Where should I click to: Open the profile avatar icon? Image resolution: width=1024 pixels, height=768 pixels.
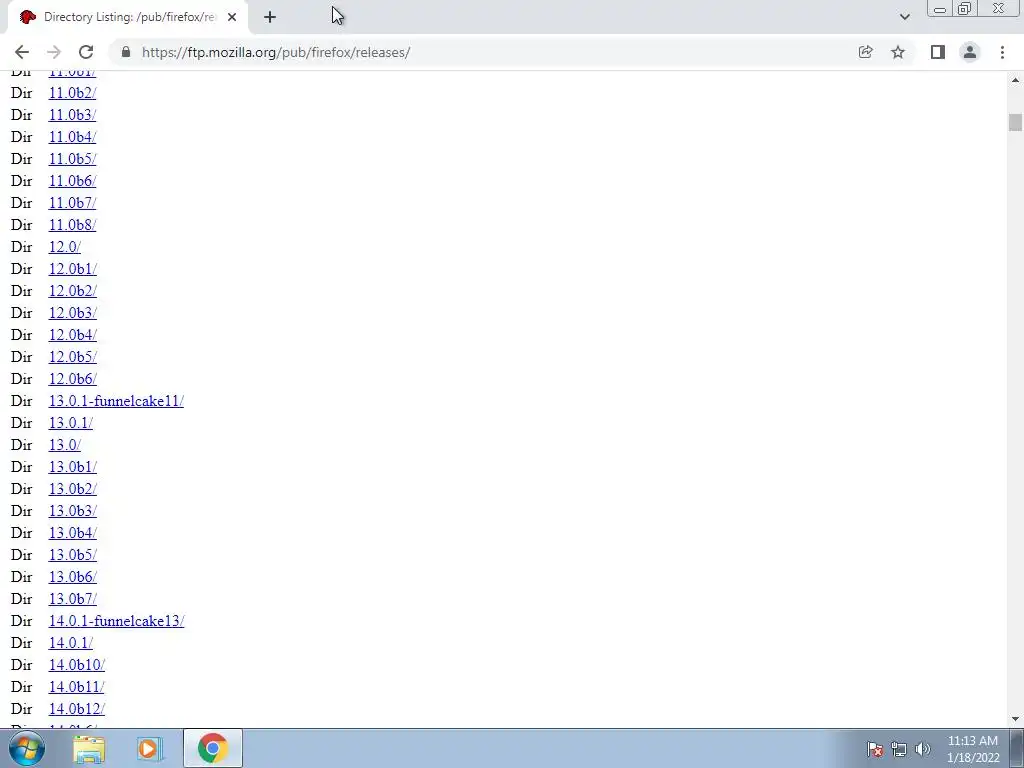point(970,52)
